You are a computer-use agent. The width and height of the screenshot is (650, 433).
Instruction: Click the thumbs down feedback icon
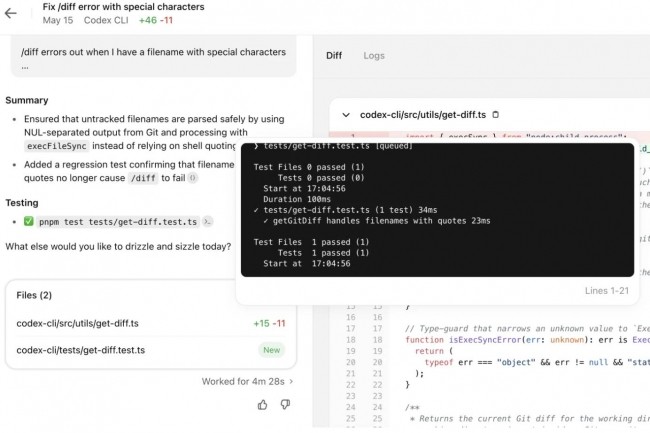pyautogui.click(x=285, y=404)
